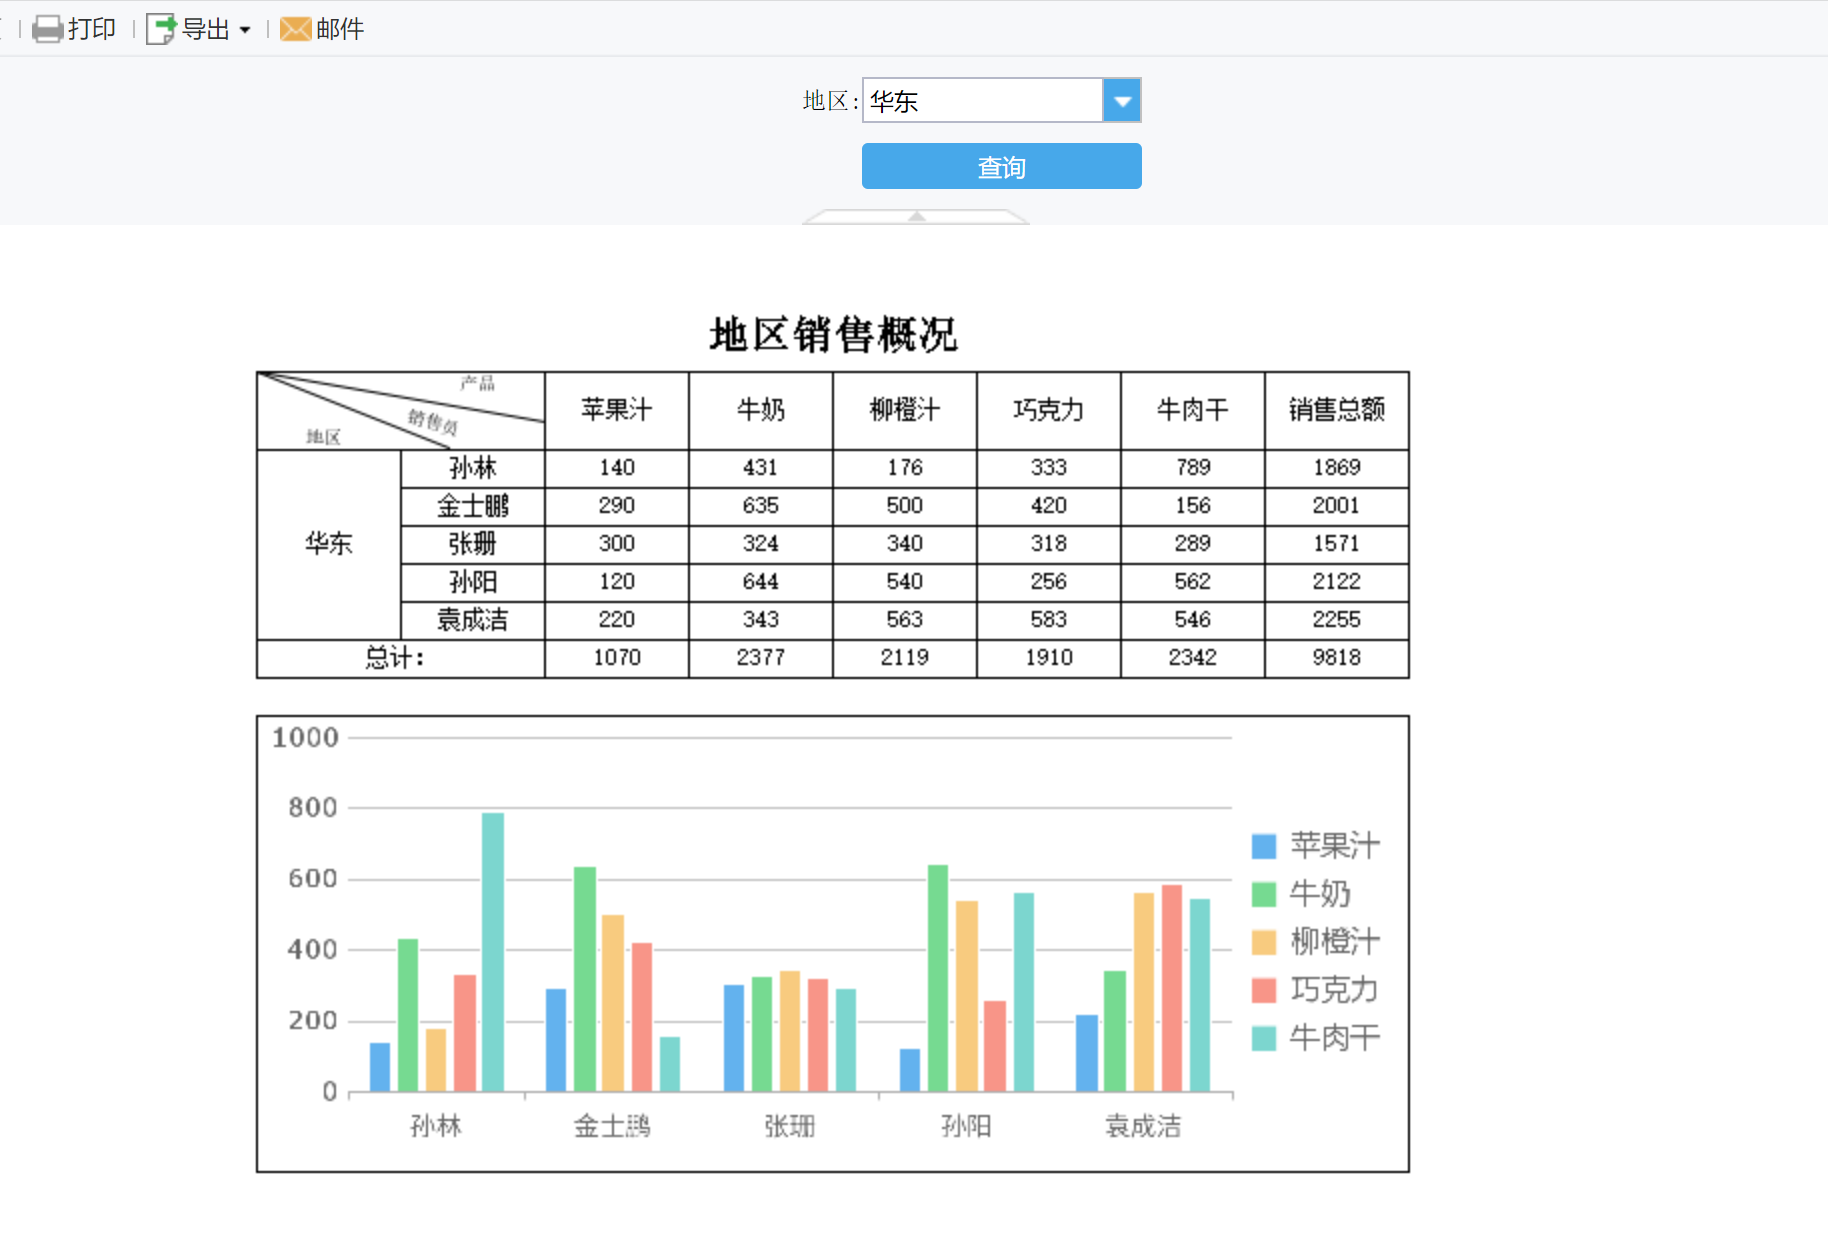
Task: Click the 打印 toolbar label
Action: tap(92, 29)
